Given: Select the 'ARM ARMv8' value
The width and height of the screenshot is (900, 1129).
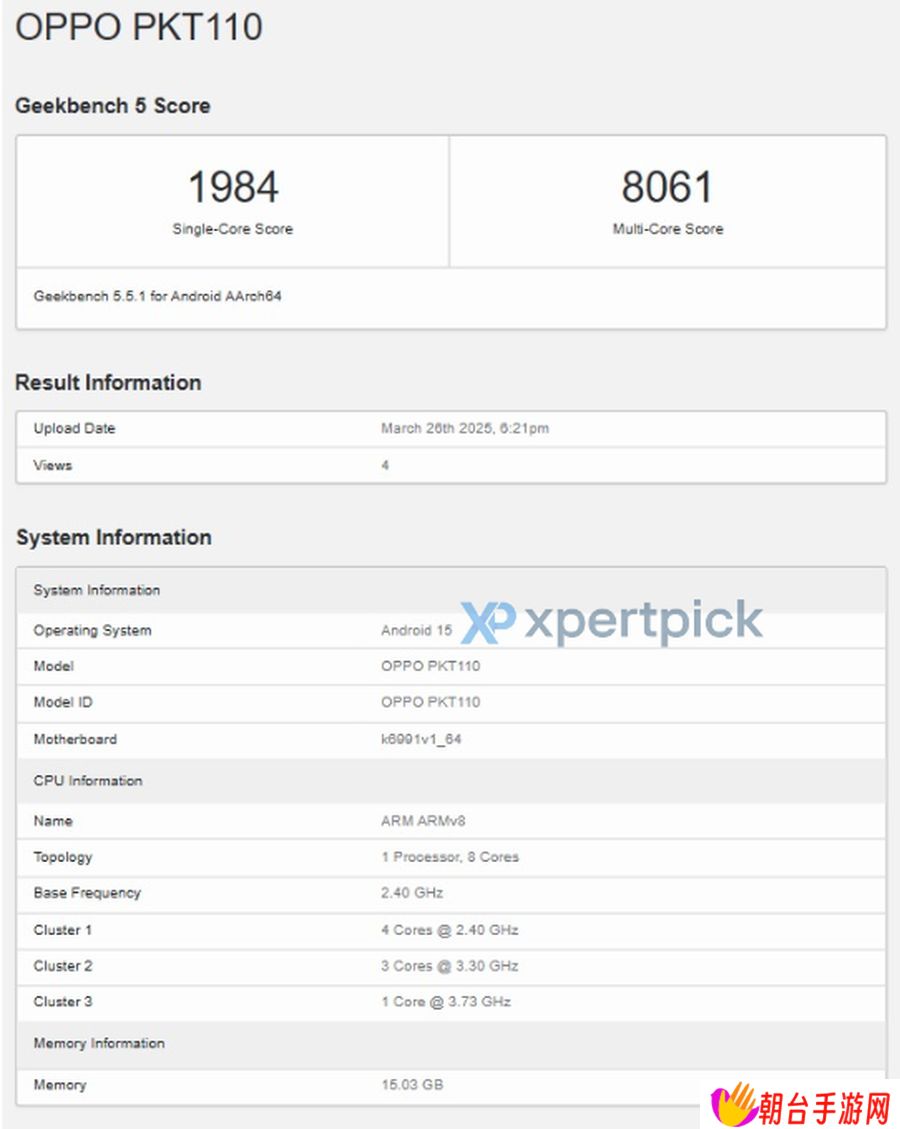Looking at the screenshot, I should pyautogui.click(x=423, y=821).
